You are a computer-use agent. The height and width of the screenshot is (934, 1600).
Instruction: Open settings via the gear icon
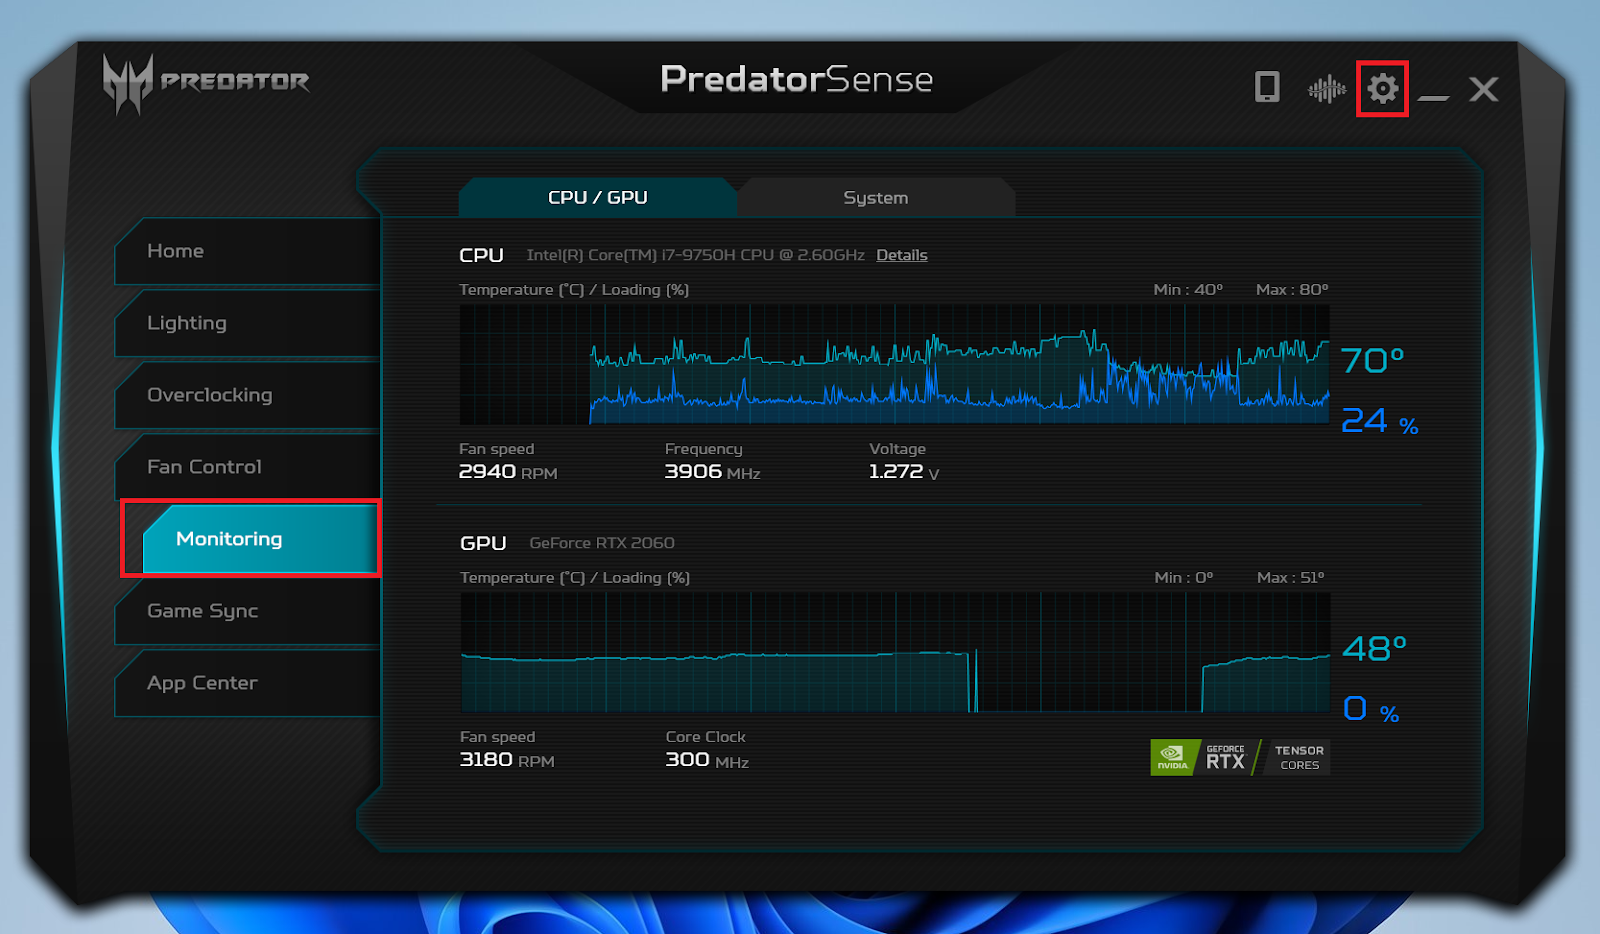[x=1382, y=89]
